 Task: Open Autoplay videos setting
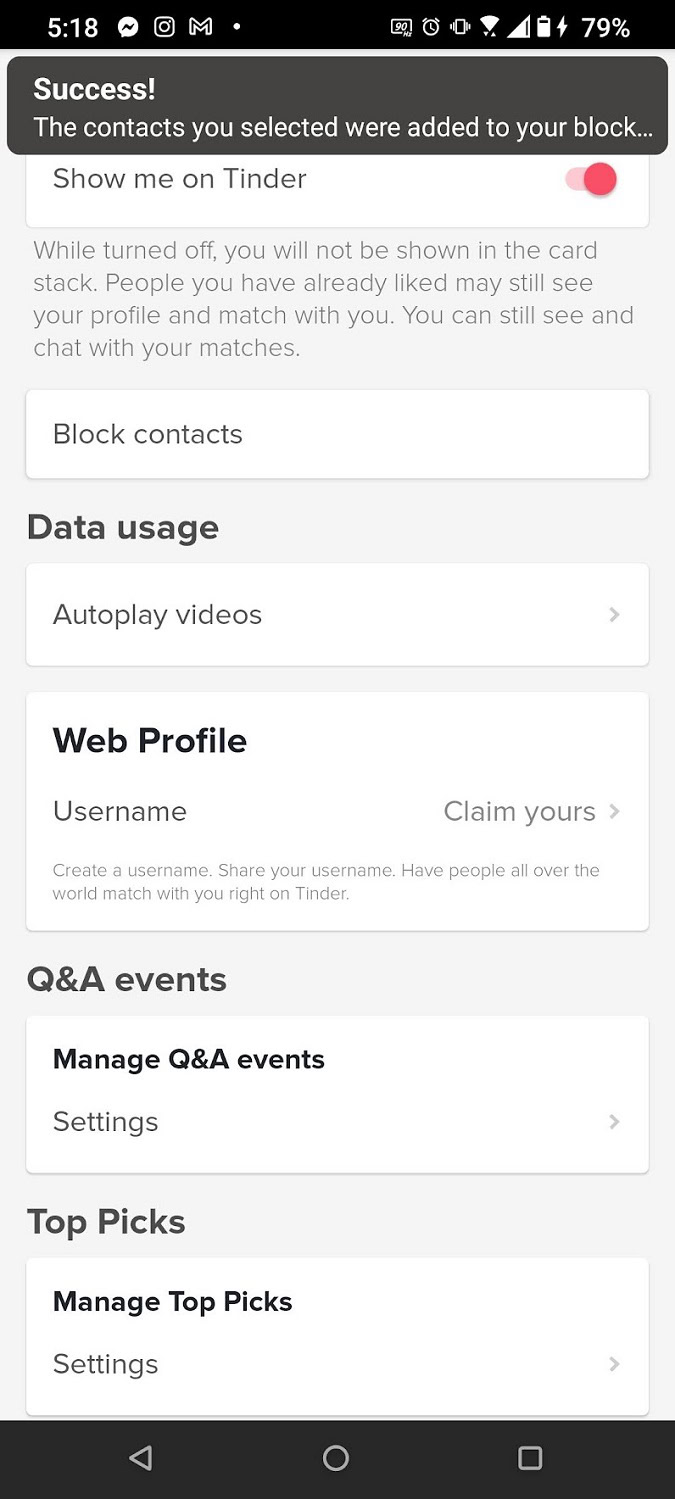(157, 614)
